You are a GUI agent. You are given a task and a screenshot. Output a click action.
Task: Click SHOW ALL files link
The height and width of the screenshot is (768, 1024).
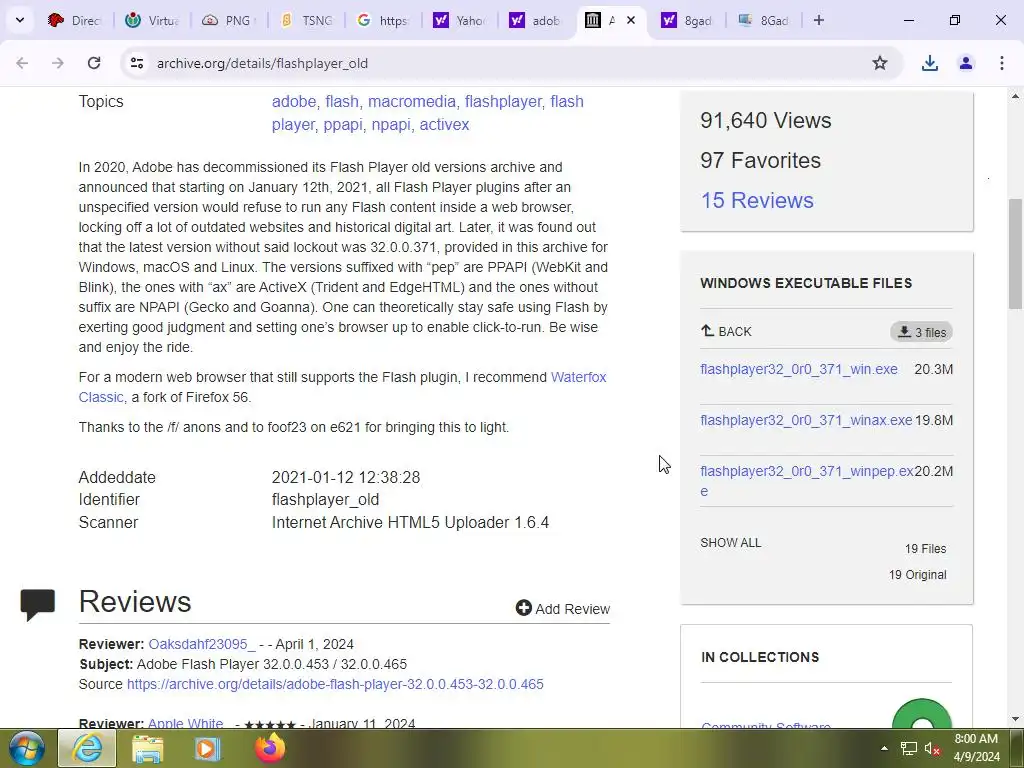731,543
